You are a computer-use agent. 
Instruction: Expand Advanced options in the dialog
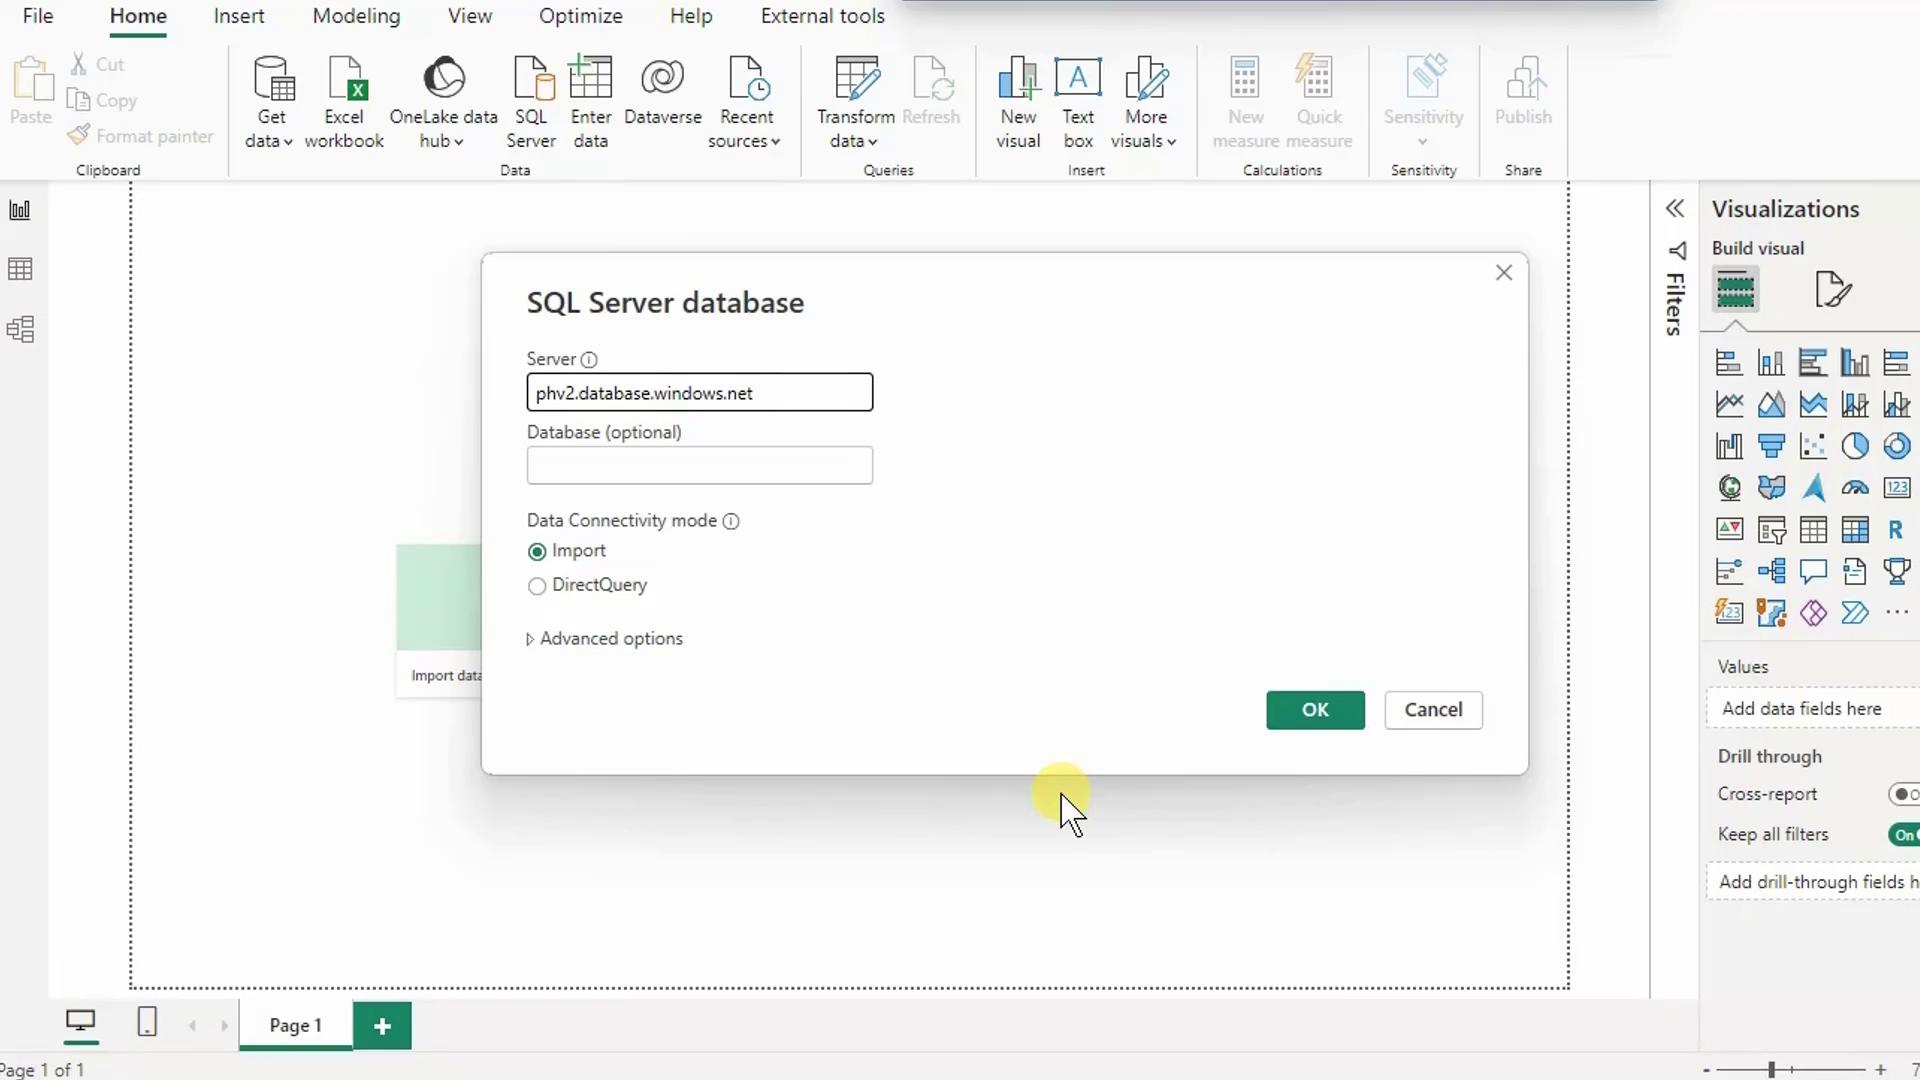click(604, 639)
